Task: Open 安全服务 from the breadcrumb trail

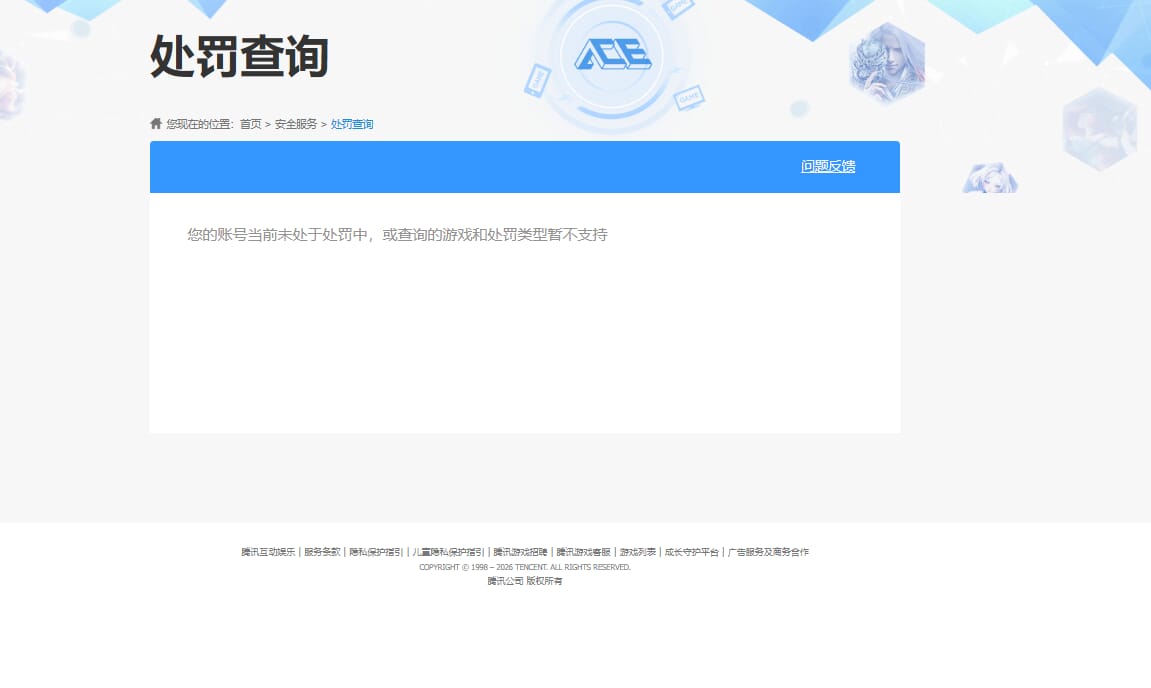Action: tap(296, 124)
